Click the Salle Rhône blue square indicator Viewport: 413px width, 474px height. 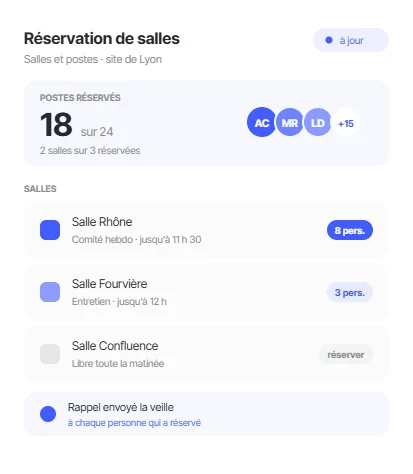tap(50, 230)
